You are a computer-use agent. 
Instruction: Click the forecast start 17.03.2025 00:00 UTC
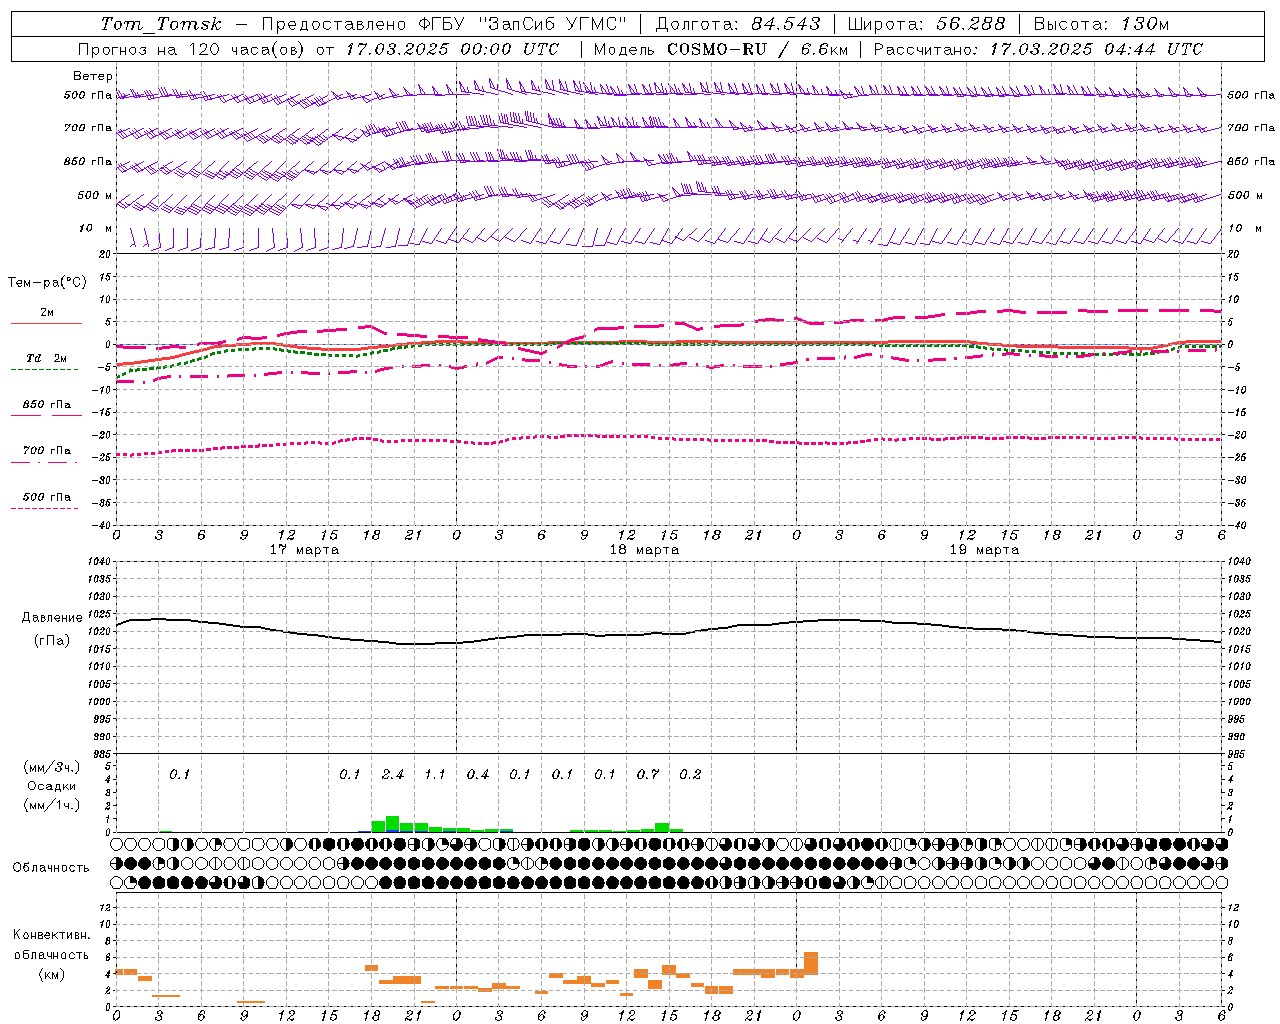(452, 49)
